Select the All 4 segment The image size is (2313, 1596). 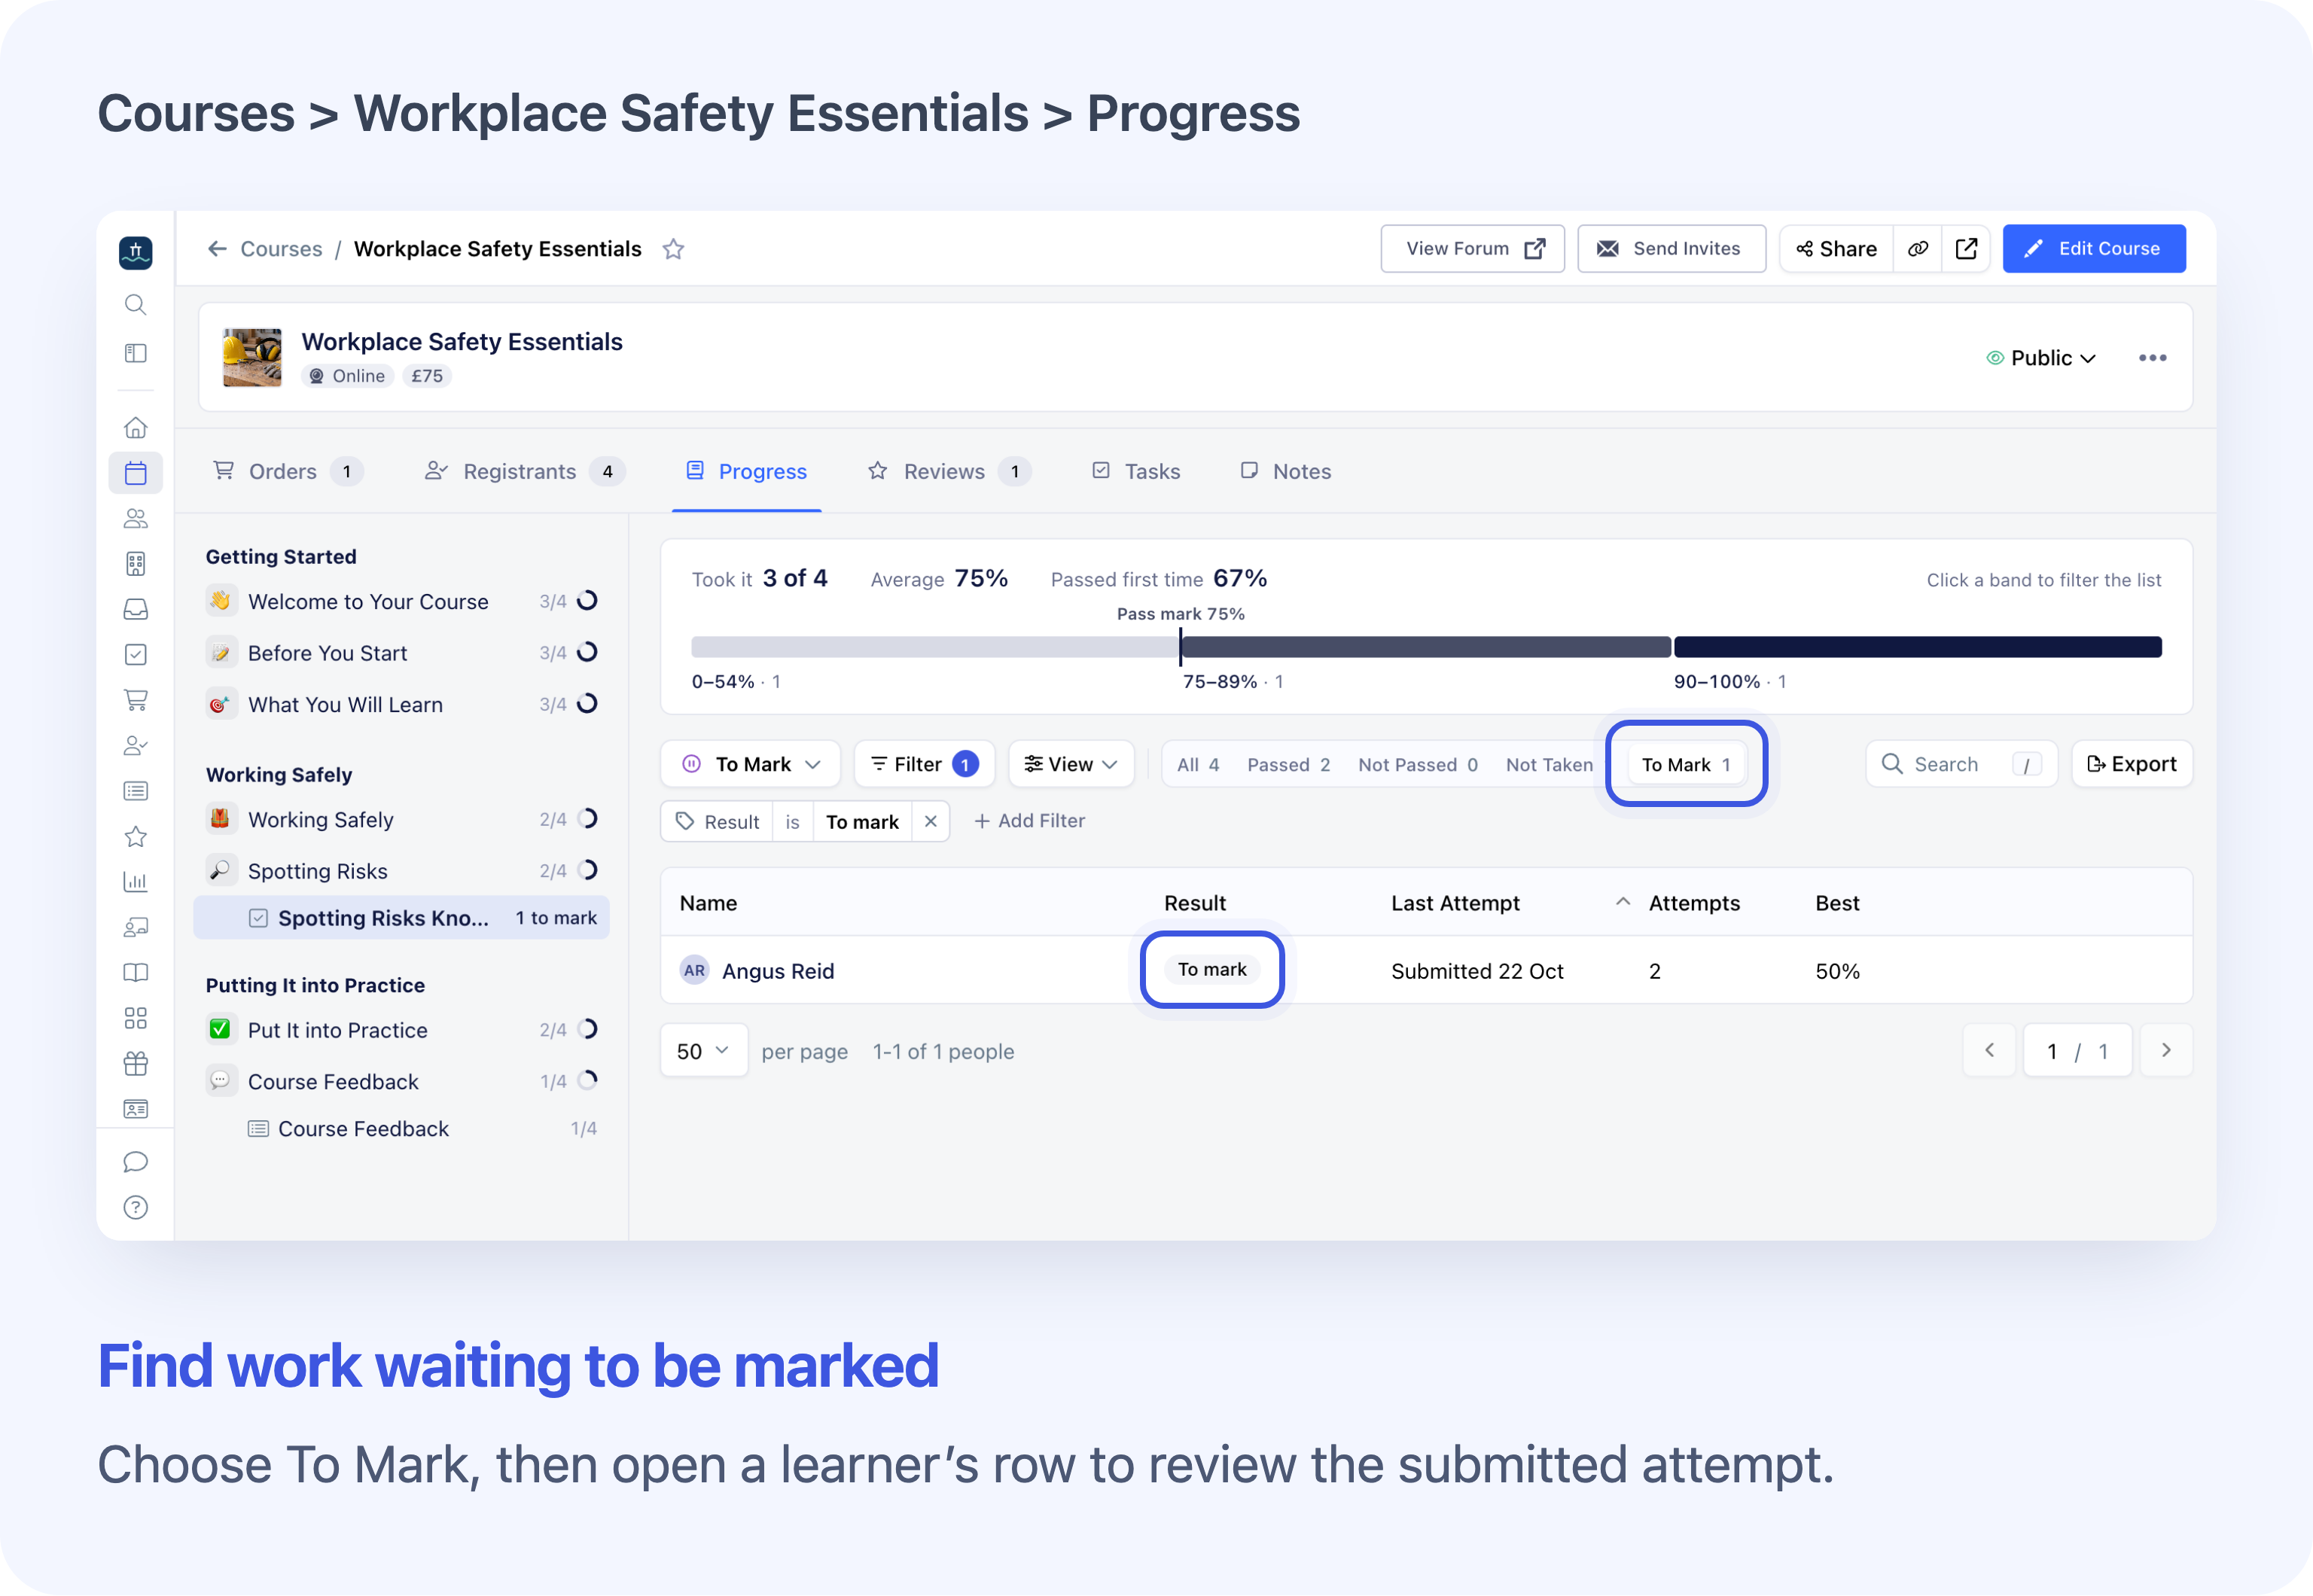click(1198, 765)
